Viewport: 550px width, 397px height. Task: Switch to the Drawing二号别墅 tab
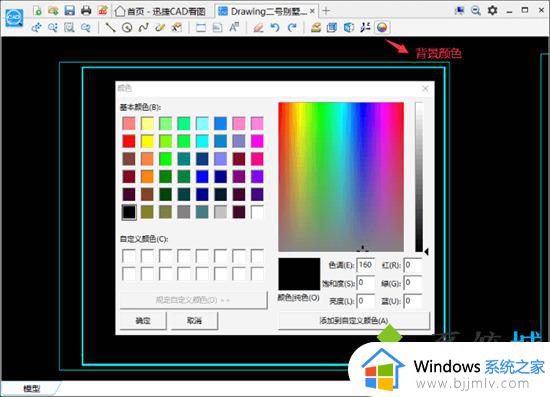(x=267, y=11)
